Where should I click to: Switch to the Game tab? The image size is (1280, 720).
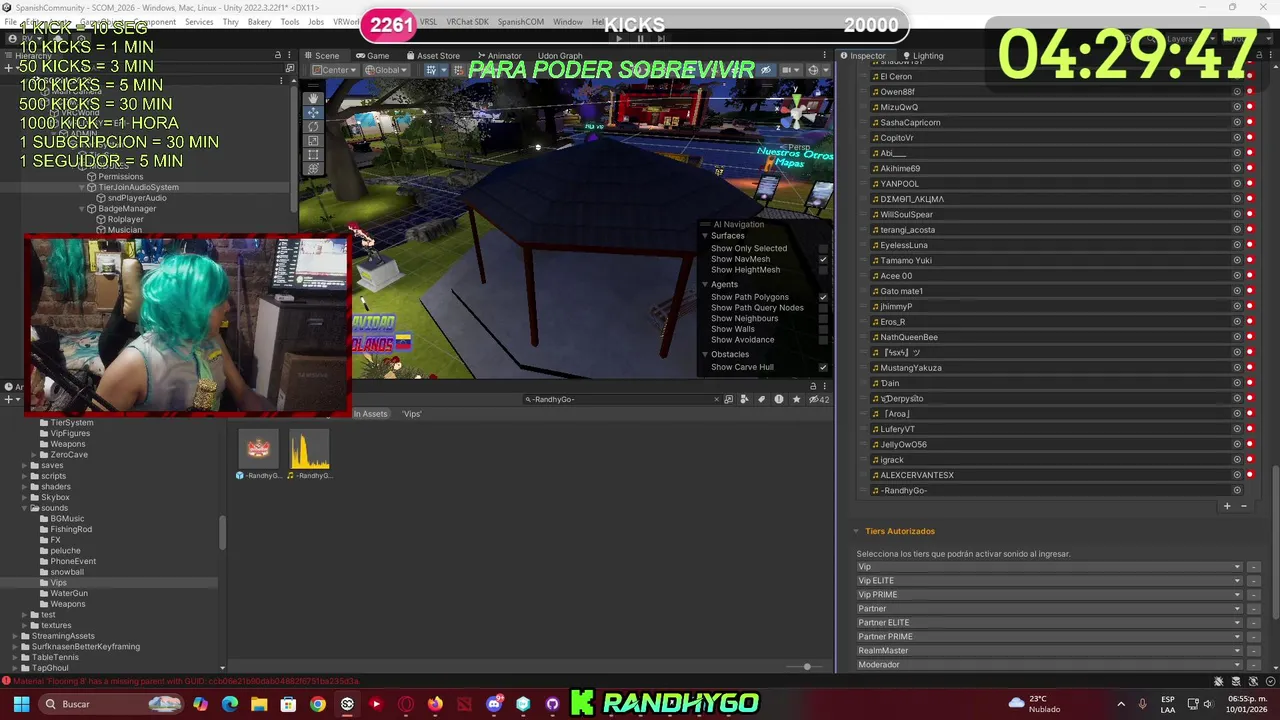[x=372, y=56]
